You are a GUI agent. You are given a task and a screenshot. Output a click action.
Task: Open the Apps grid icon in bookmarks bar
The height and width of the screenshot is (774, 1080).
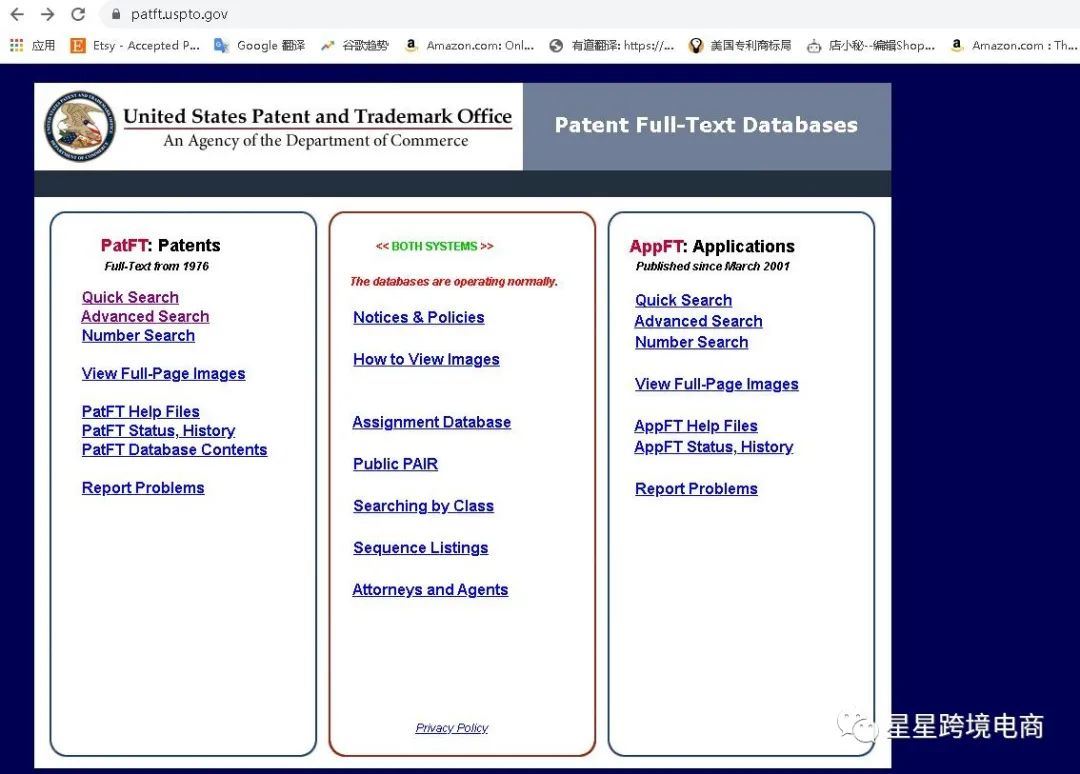pyautogui.click(x=16, y=45)
